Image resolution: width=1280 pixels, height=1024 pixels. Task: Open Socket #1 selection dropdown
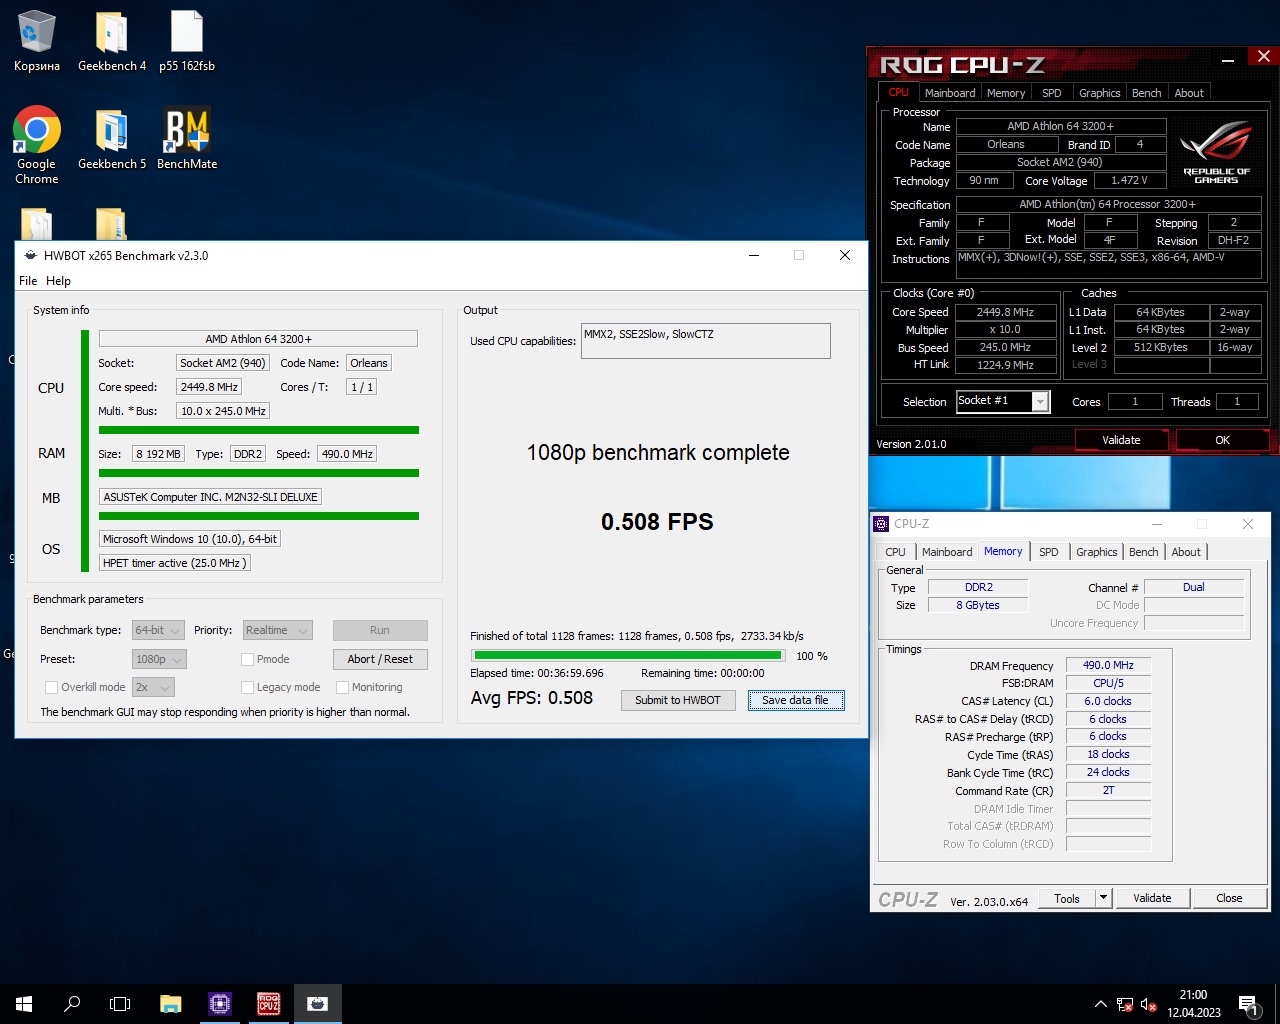(1002, 401)
